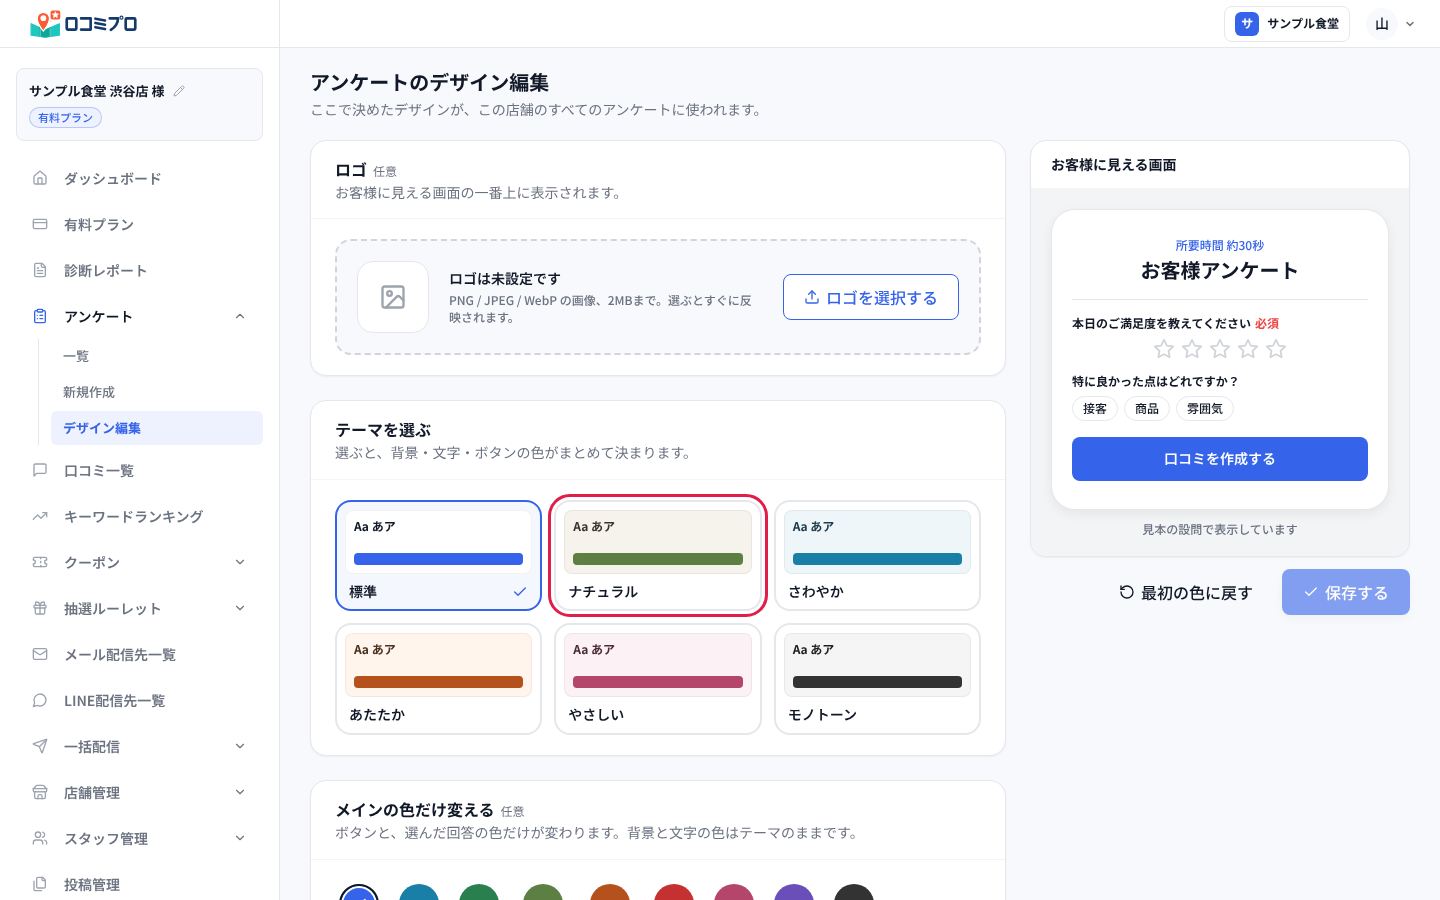This screenshot has height=900, width=1440.
Task: Click the 一括配信 send icon
Action: [x=40, y=746]
